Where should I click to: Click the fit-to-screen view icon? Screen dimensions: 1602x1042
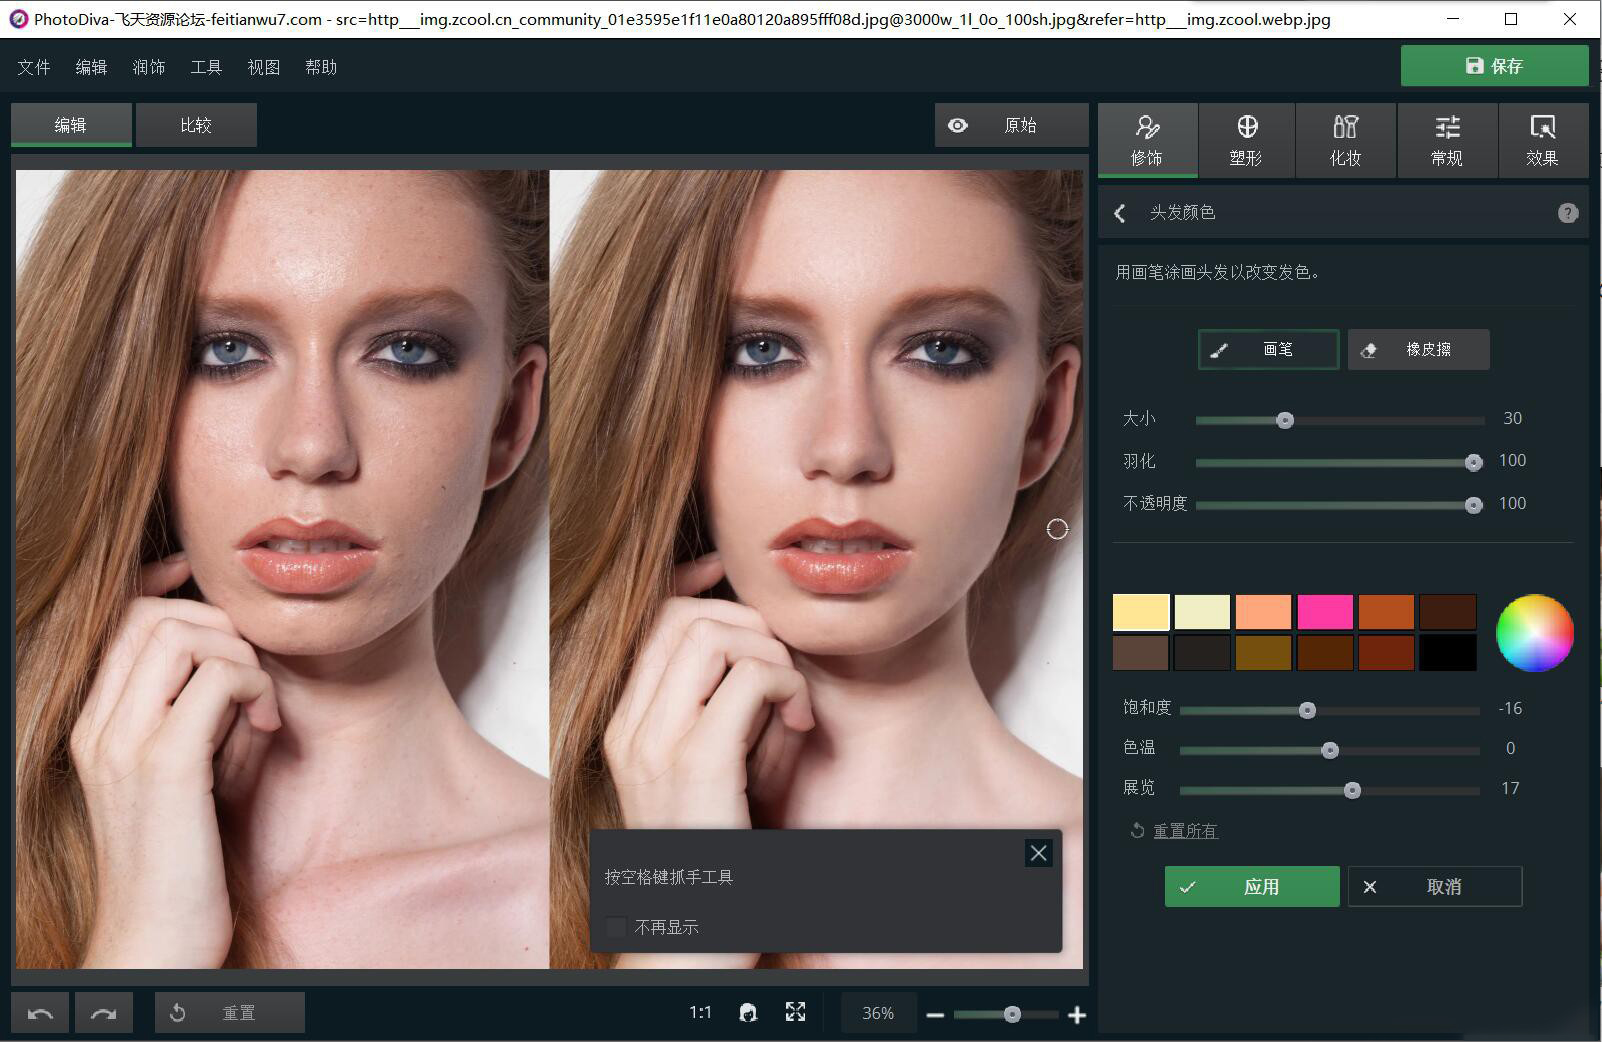(x=795, y=1012)
